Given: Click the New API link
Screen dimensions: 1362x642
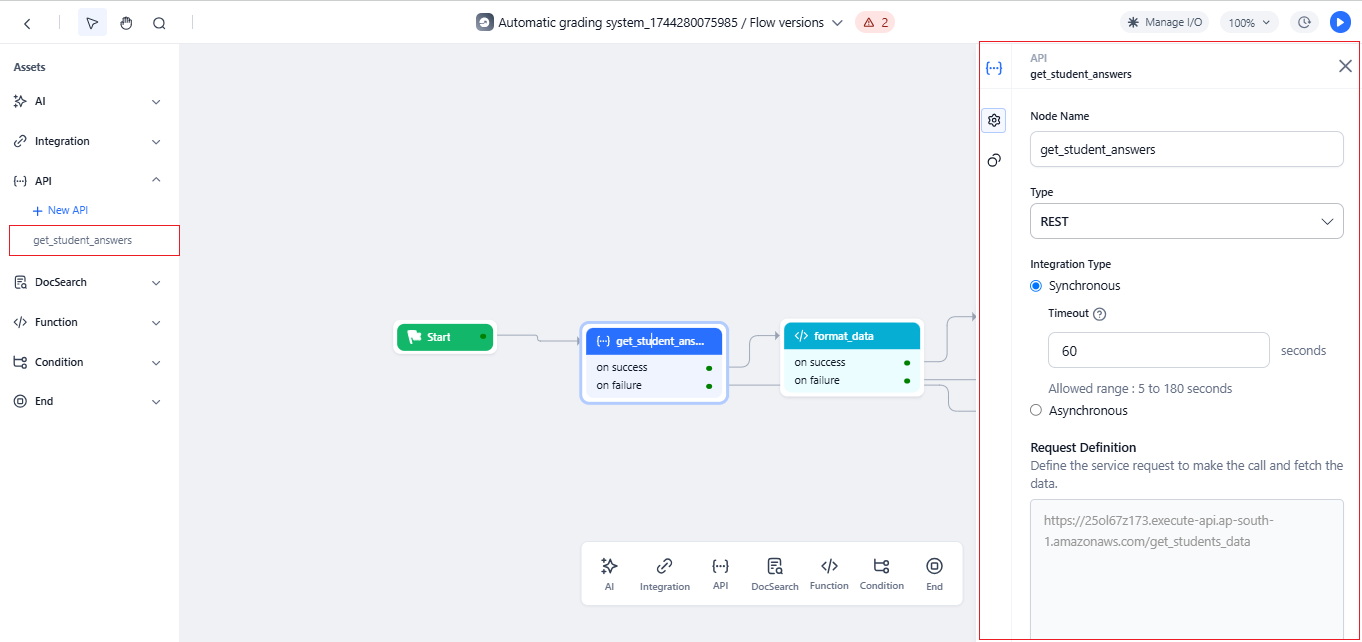Looking at the screenshot, I should tap(67, 211).
